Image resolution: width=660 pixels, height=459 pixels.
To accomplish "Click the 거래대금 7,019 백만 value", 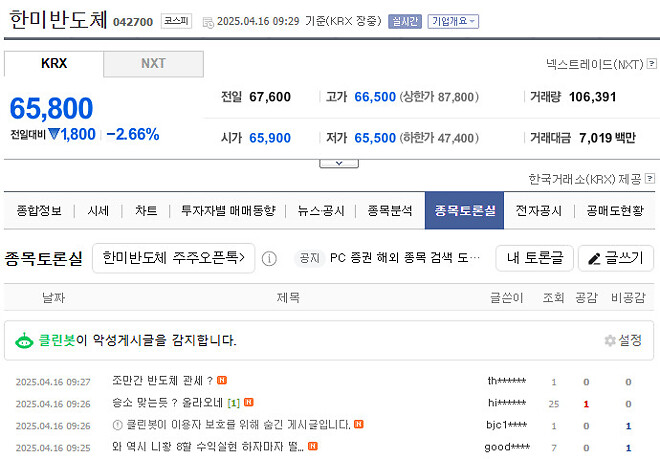I will (x=607, y=138).
